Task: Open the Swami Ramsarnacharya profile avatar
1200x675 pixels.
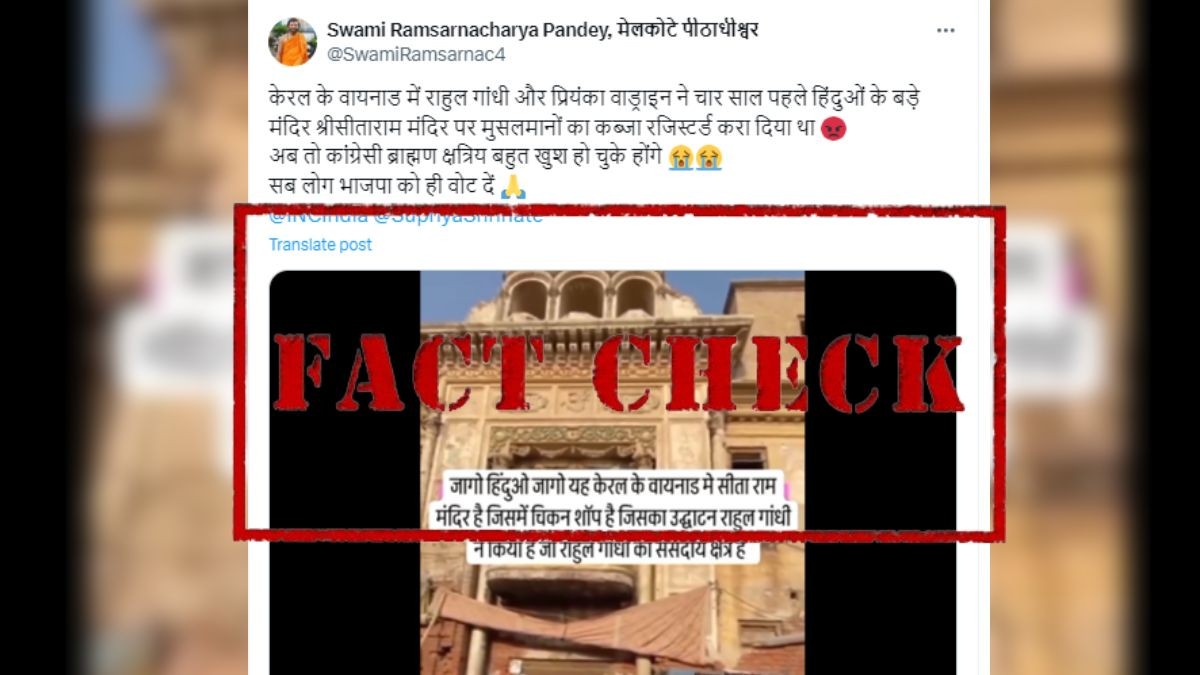Action: pos(293,42)
